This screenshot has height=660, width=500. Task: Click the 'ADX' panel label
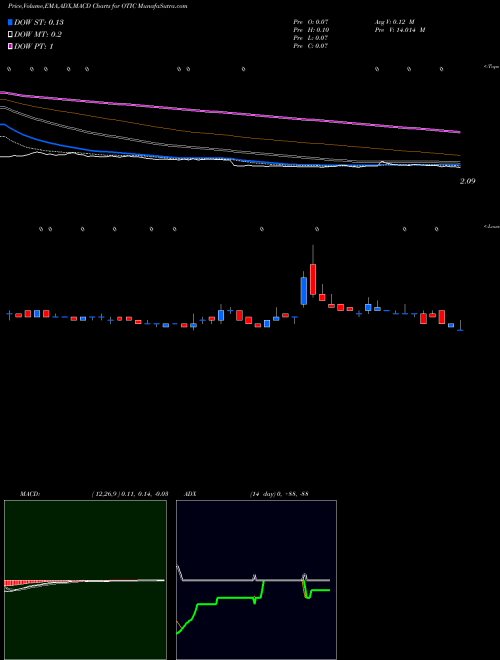click(190, 494)
